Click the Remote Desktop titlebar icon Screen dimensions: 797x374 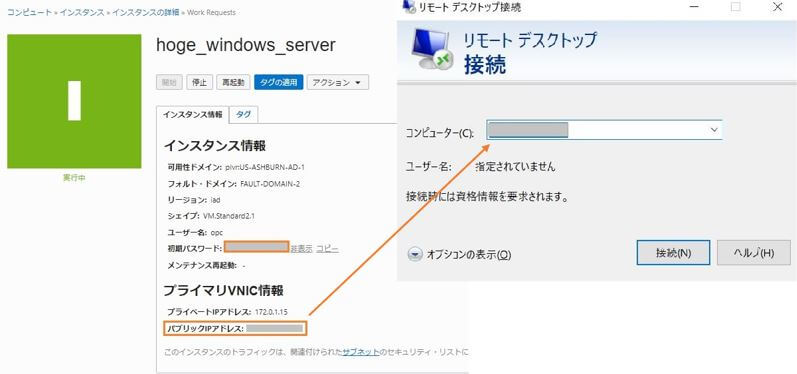[408, 6]
